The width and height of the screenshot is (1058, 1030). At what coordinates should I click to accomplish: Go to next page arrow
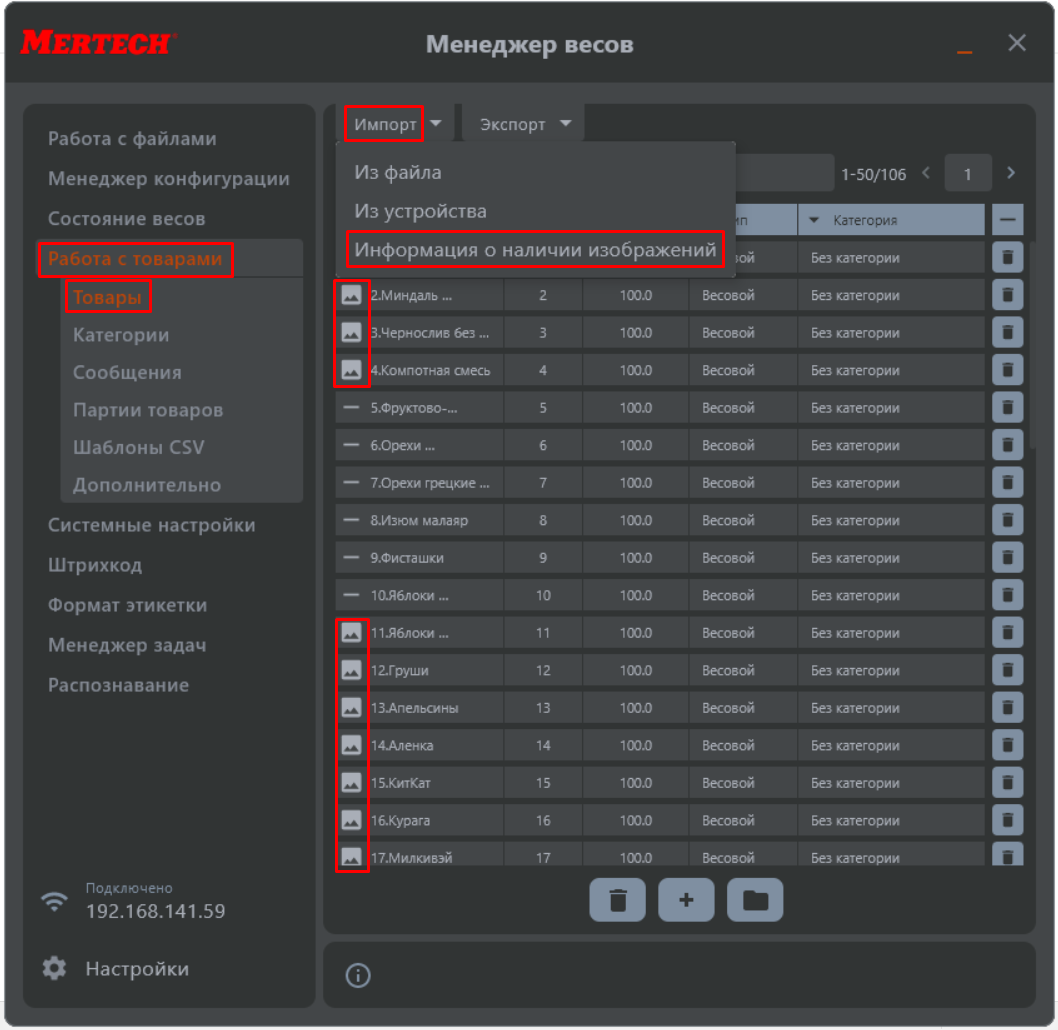[1011, 173]
